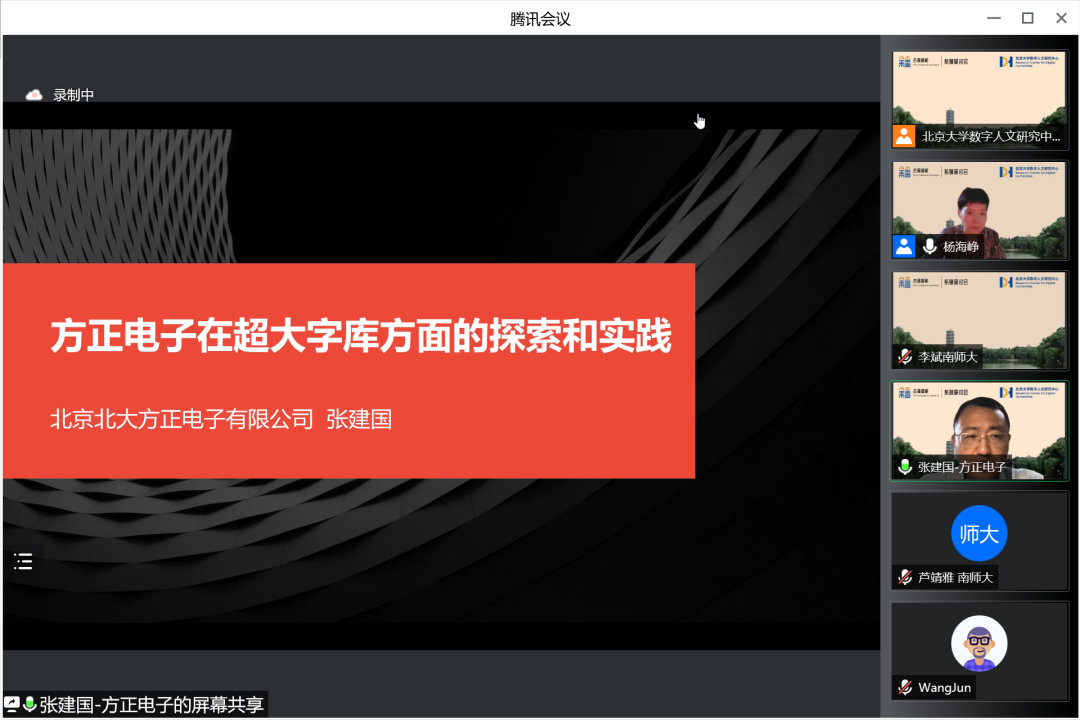
Task: Click the muted microphone icon next to 芦靖雅 南师大
Action: pos(905,577)
